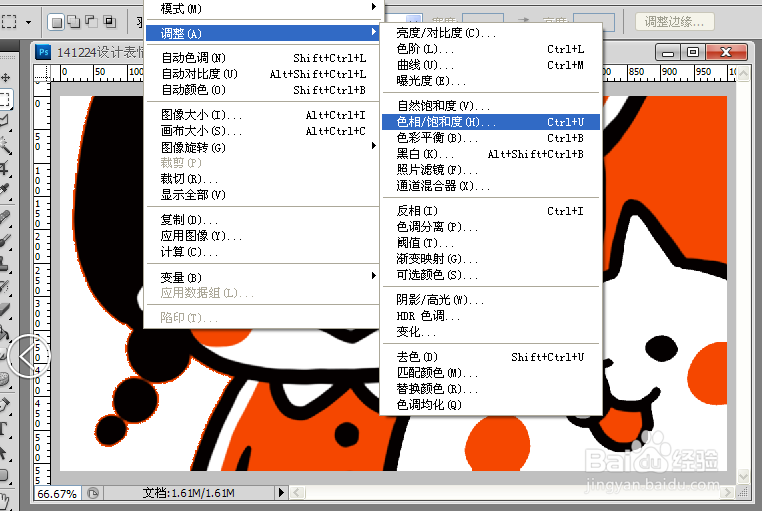
Task: Select the Move tool in the toolbox
Action: pyautogui.click(x=5, y=77)
